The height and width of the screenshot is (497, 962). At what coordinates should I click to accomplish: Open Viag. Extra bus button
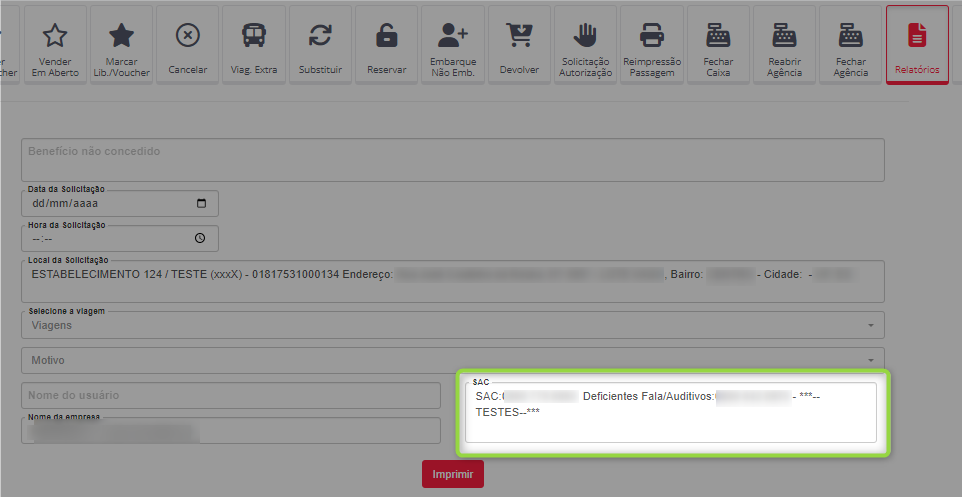[254, 45]
